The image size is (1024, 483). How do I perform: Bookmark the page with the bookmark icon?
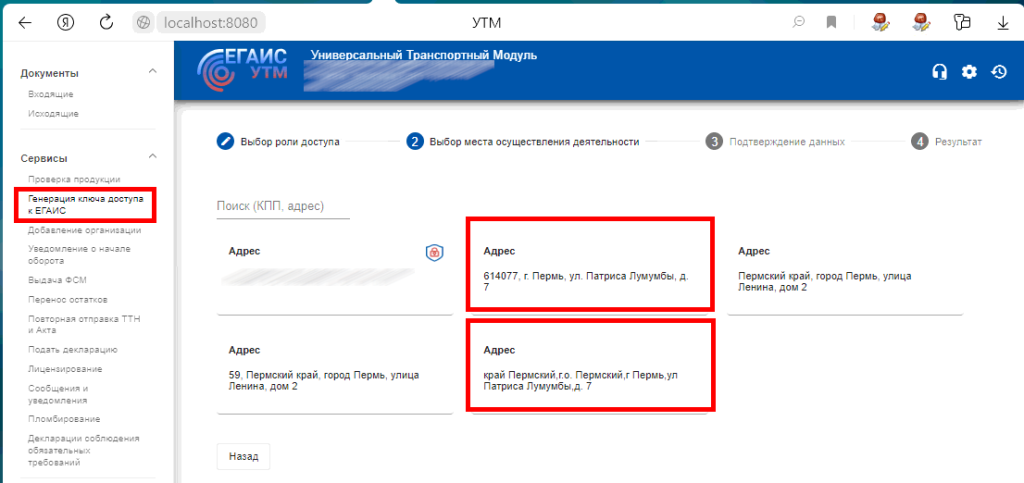[x=831, y=22]
